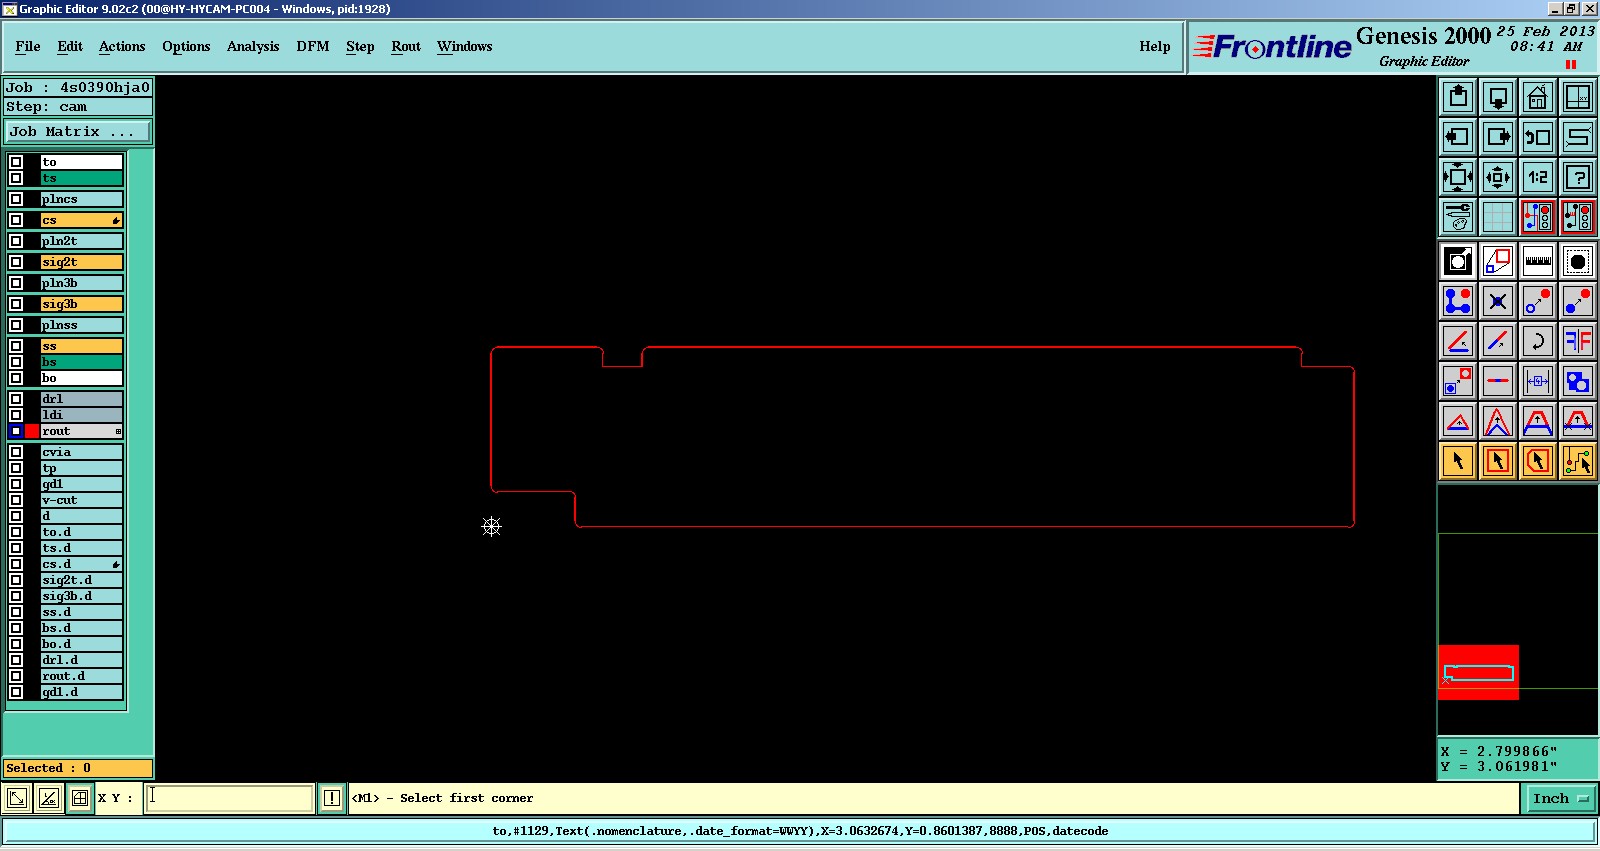This screenshot has width=1600, height=851.
Task: Toggle the grid display icon
Action: (x=1498, y=217)
